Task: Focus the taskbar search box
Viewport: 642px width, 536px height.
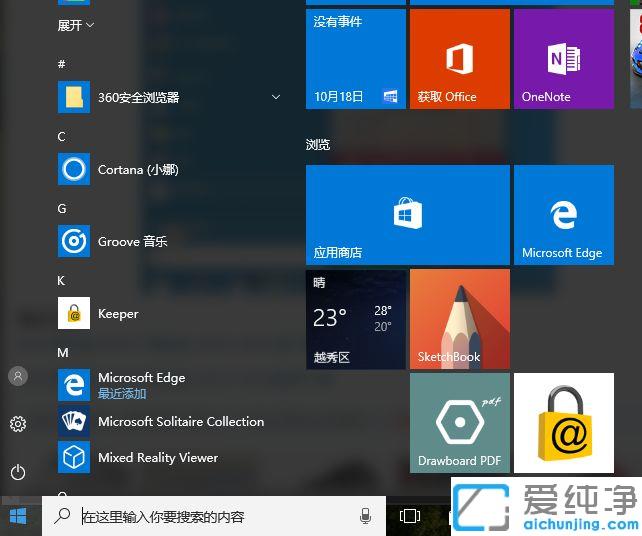Action: click(x=214, y=516)
